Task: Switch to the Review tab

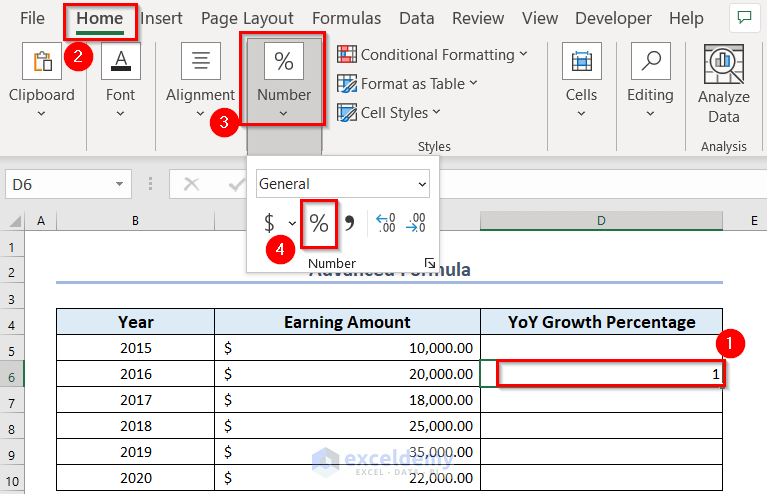Action: click(x=478, y=19)
